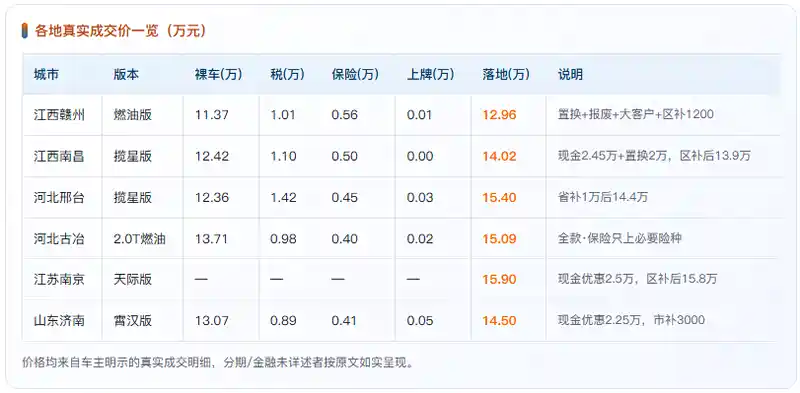Click the 山东济南 city cell
The image size is (800, 393).
(59, 321)
